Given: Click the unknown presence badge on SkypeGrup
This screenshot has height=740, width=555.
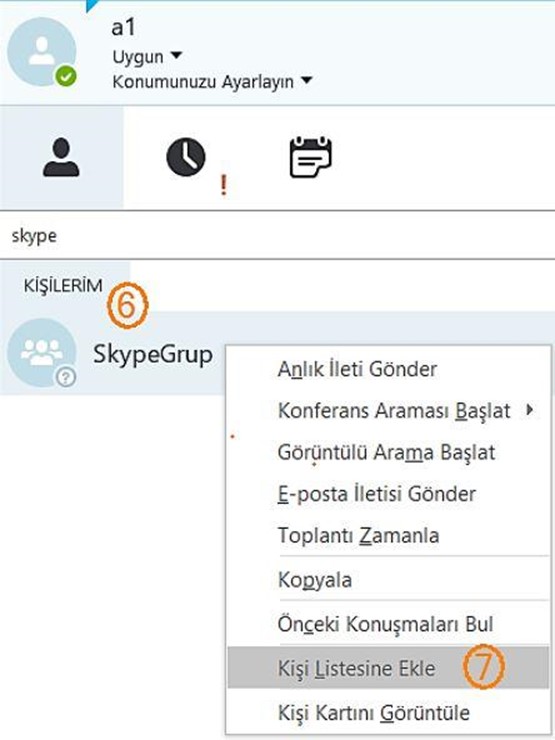Looking at the screenshot, I should click(x=66, y=377).
